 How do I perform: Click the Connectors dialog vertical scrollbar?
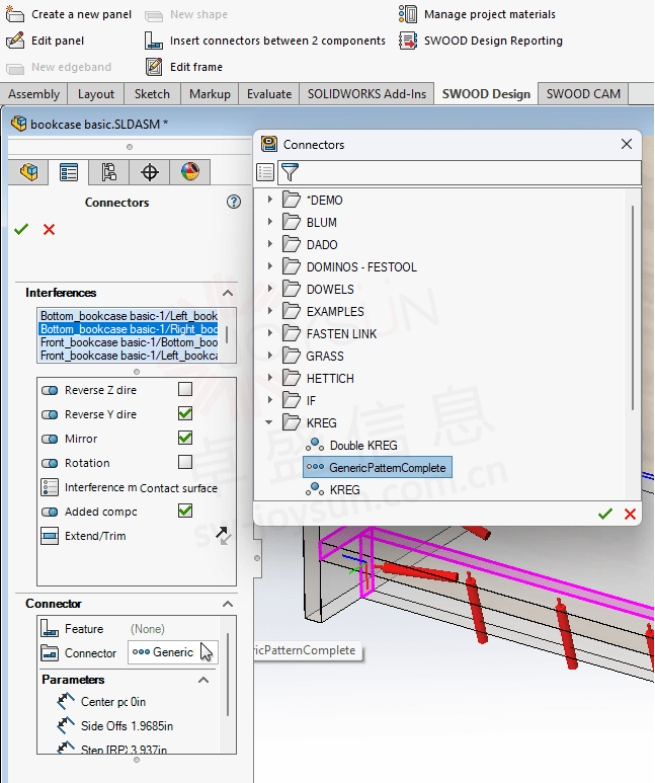[x=633, y=307]
